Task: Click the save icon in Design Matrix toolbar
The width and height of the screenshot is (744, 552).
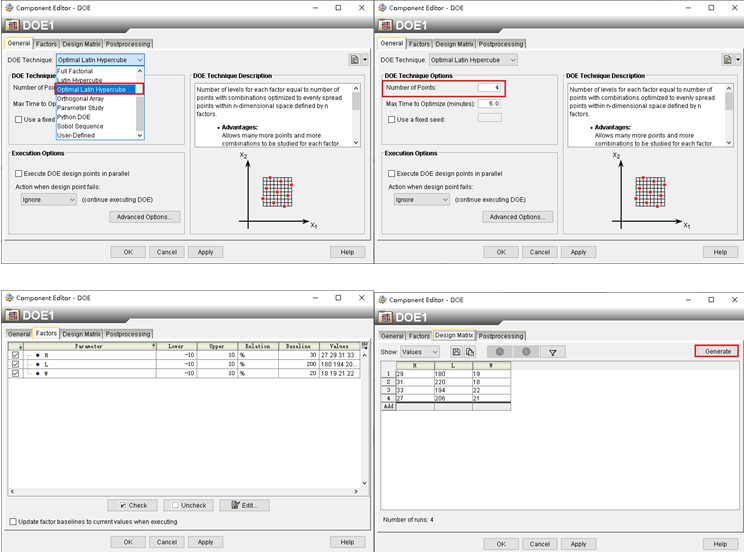Action: pyautogui.click(x=456, y=352)
